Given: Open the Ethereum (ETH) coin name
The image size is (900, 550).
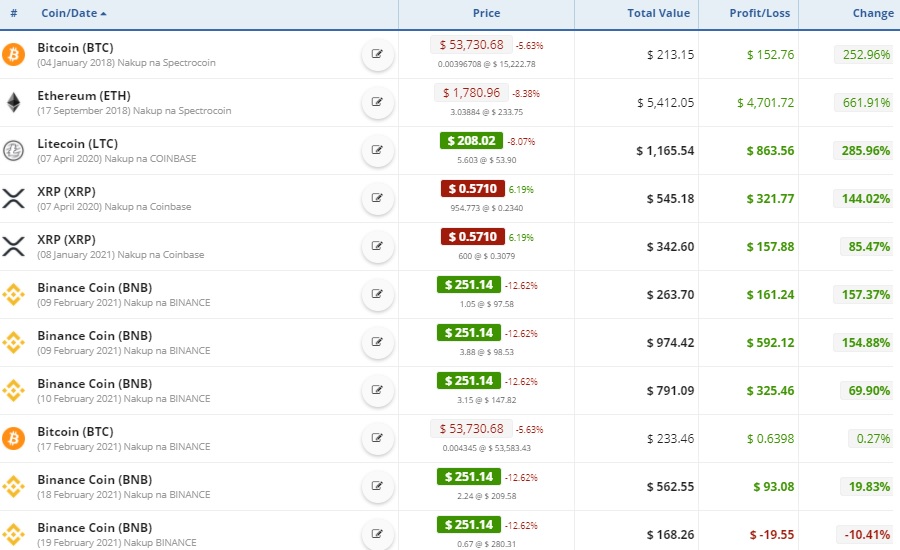Looking at the screenshot, I should (84, 96).
